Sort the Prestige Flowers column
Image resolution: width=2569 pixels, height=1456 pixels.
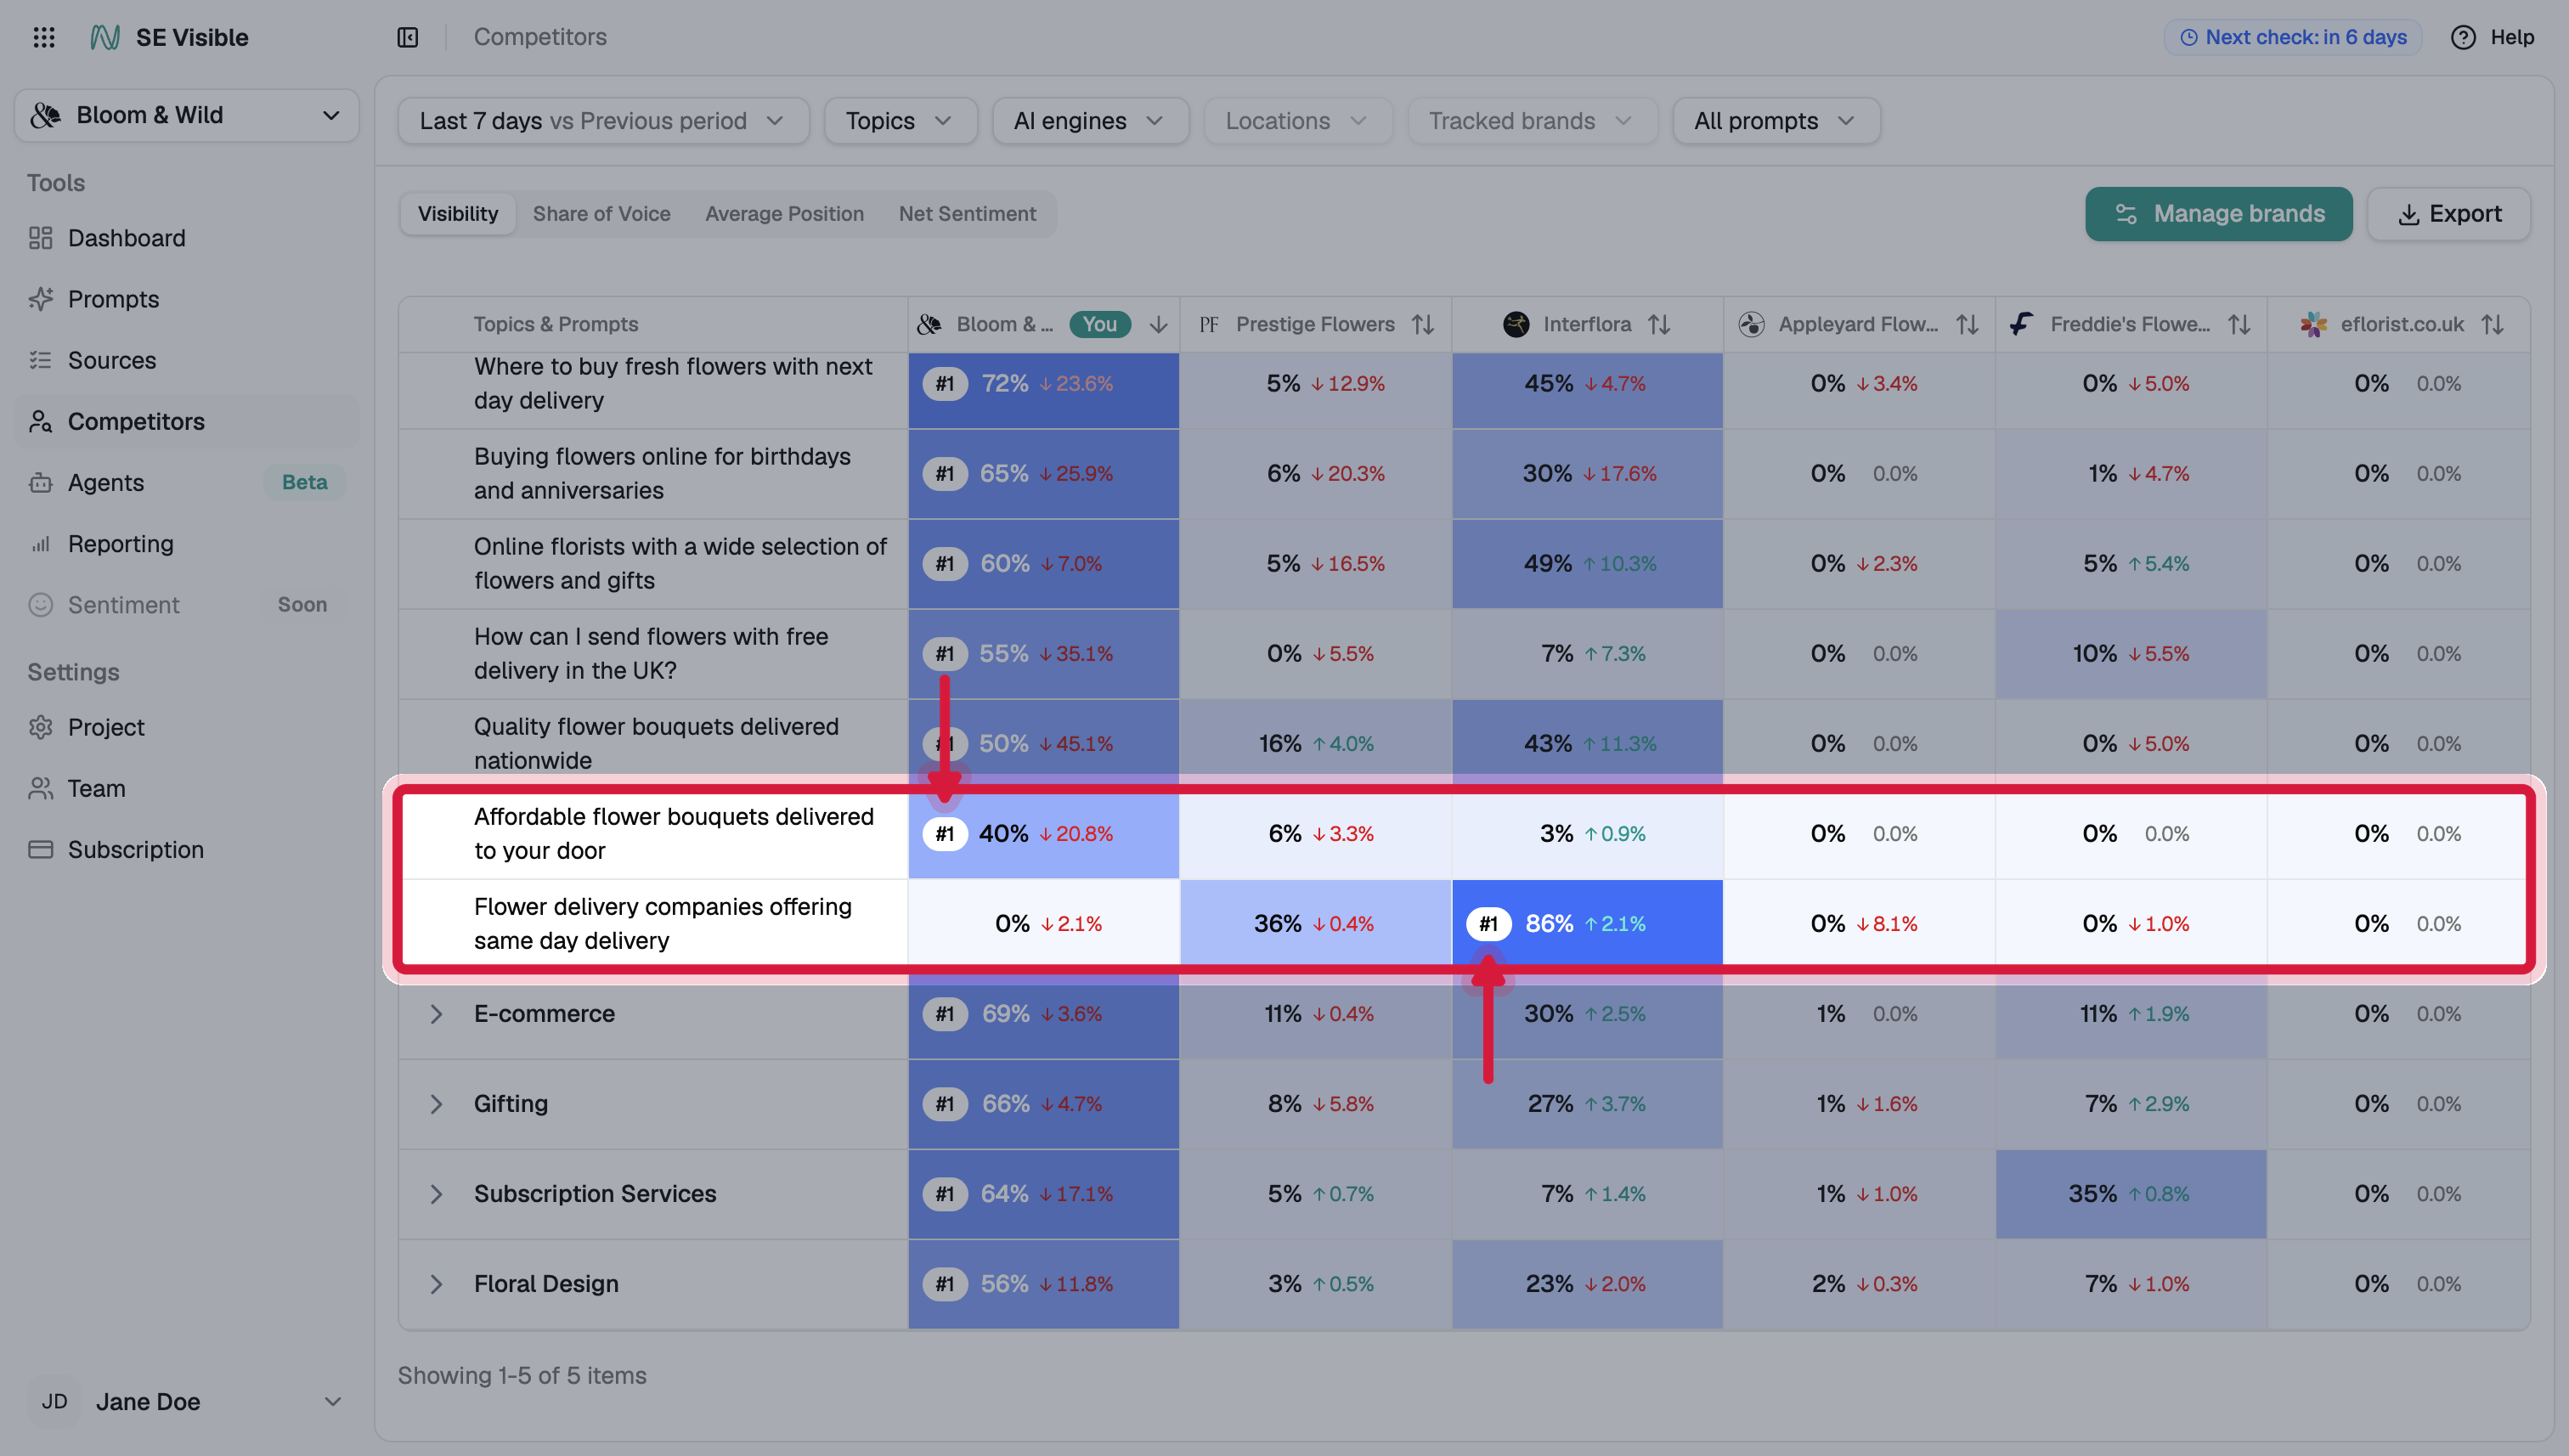point(1422,324)
